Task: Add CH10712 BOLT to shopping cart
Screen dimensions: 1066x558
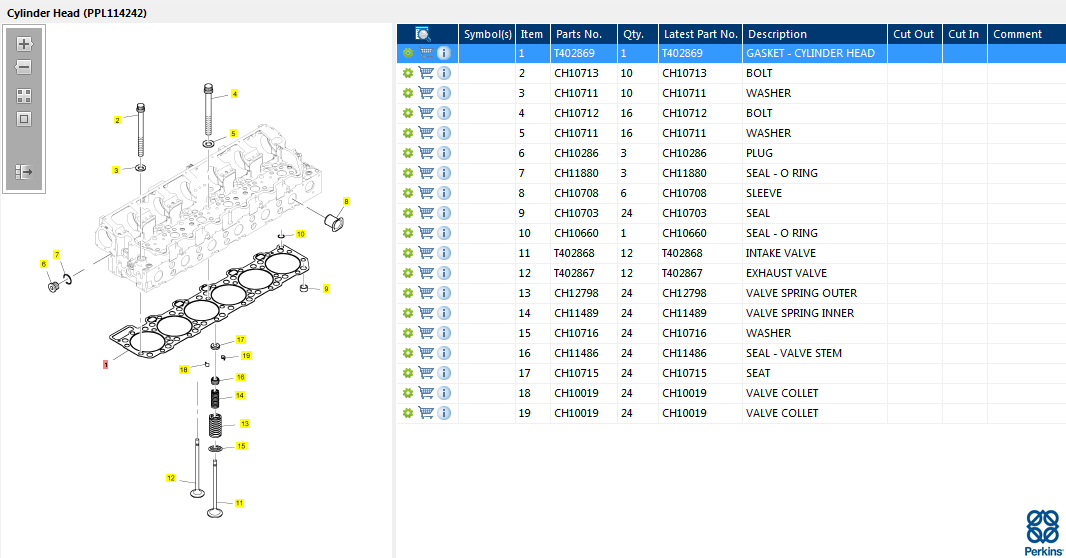Action: 426,113
